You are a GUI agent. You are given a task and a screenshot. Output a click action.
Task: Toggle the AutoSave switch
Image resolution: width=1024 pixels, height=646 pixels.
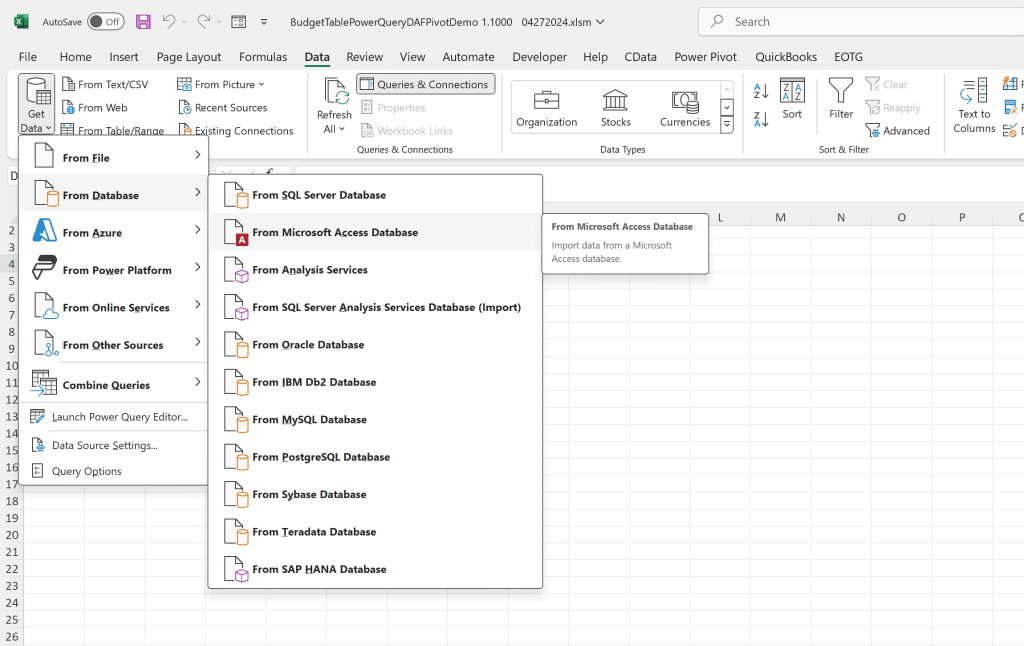coord(105,21)
